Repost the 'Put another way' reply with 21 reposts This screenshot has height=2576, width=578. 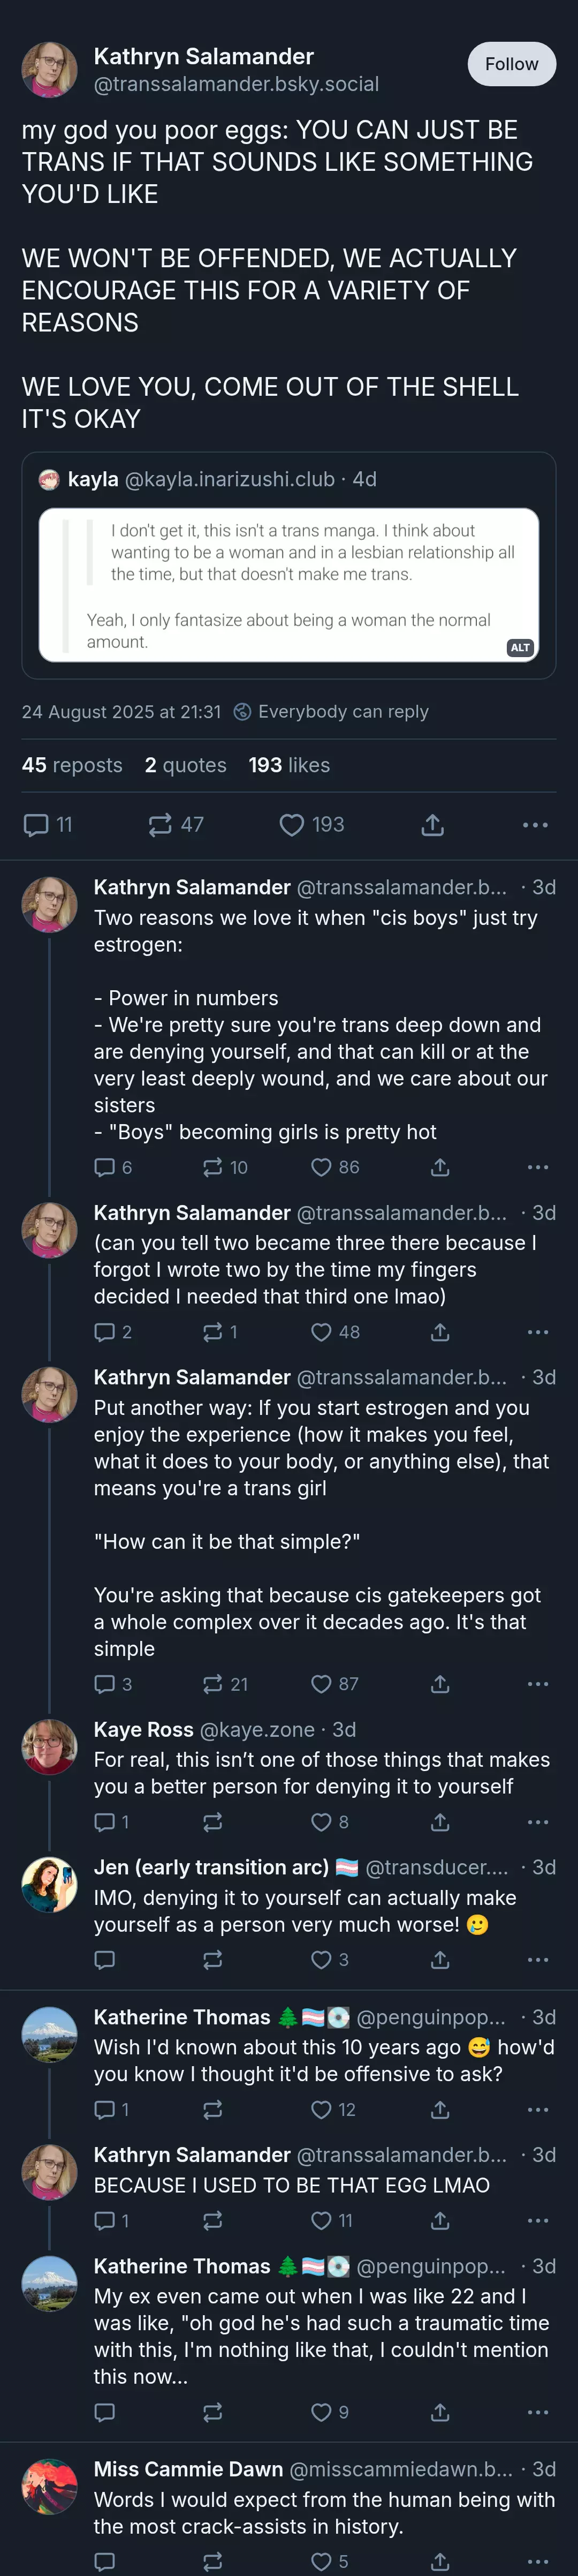(x=225, y=1684)
